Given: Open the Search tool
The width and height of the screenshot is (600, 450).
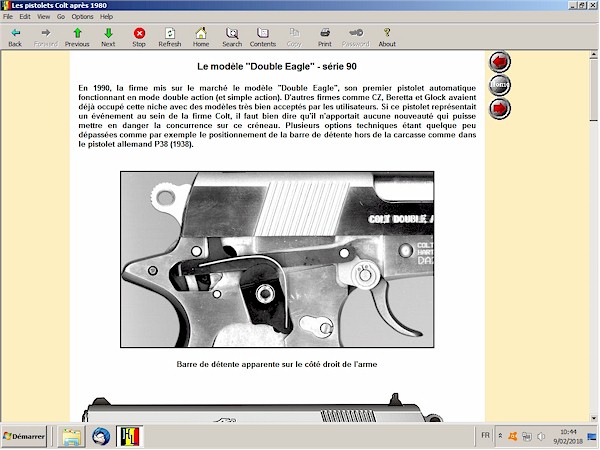Looking at the screenshot, I should coord(232,37).
